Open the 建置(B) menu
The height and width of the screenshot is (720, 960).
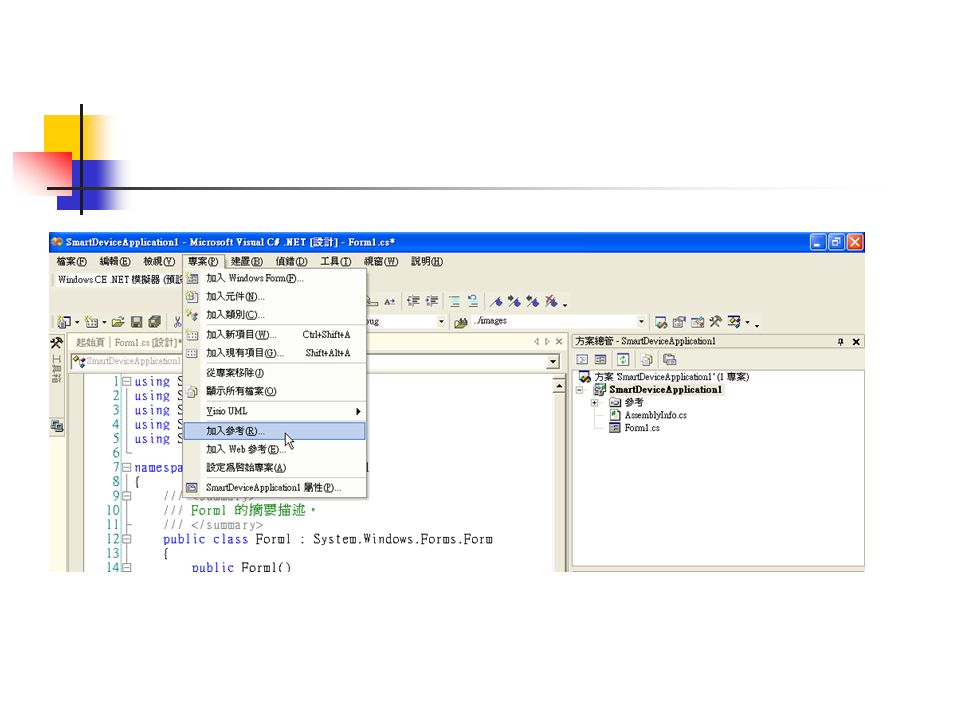(x=247, y=261)
